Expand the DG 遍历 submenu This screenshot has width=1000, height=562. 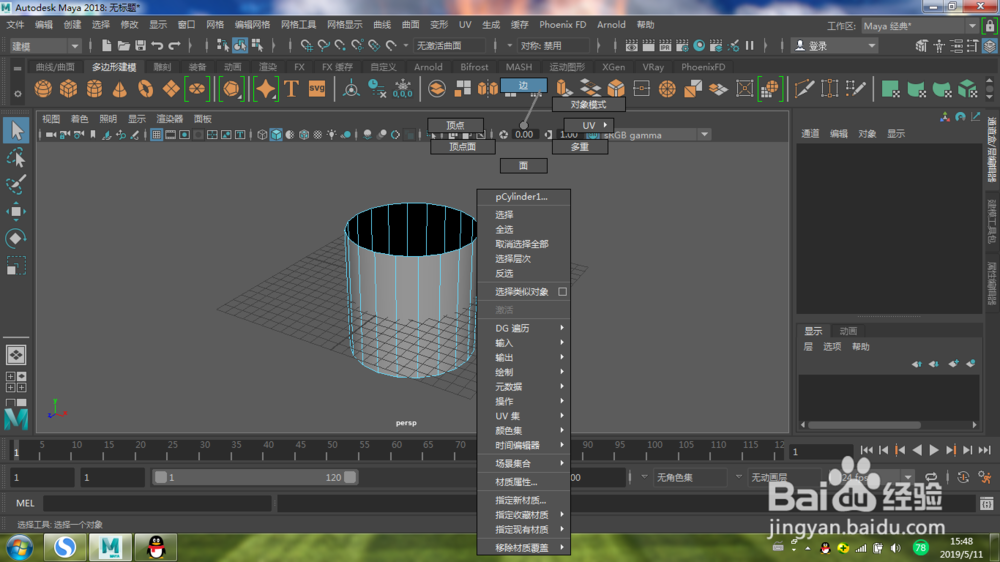[524, 328]
